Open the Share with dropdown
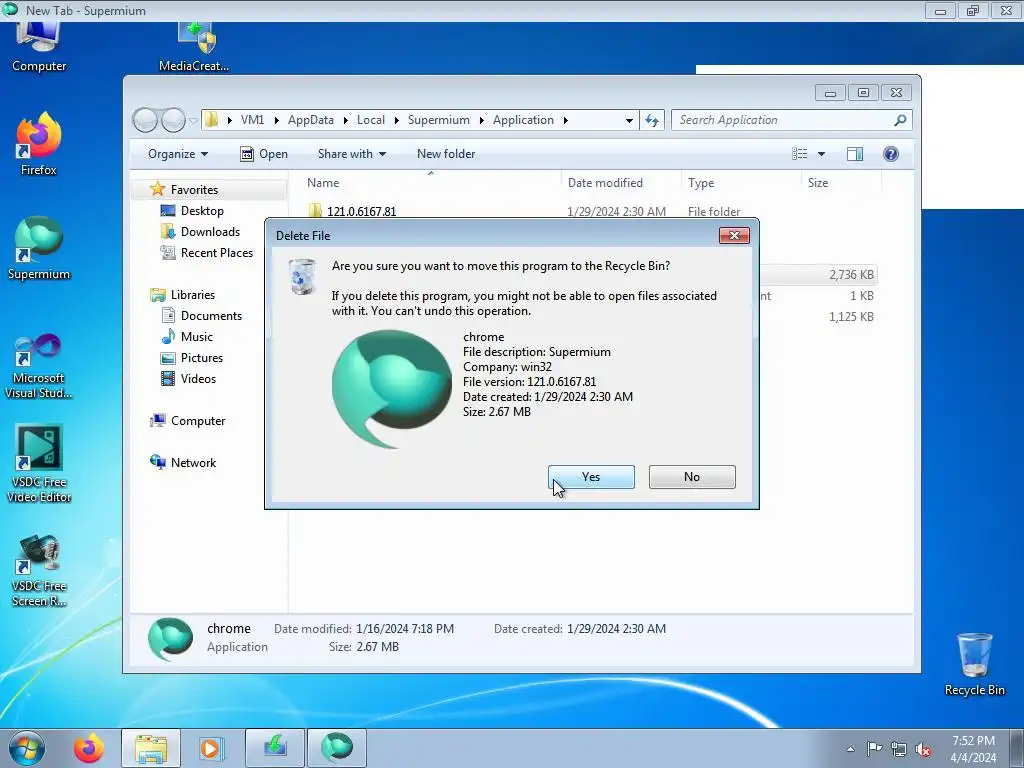This screenshot has width=1024, height=768. pyautogui.click(x=352, y=154)
